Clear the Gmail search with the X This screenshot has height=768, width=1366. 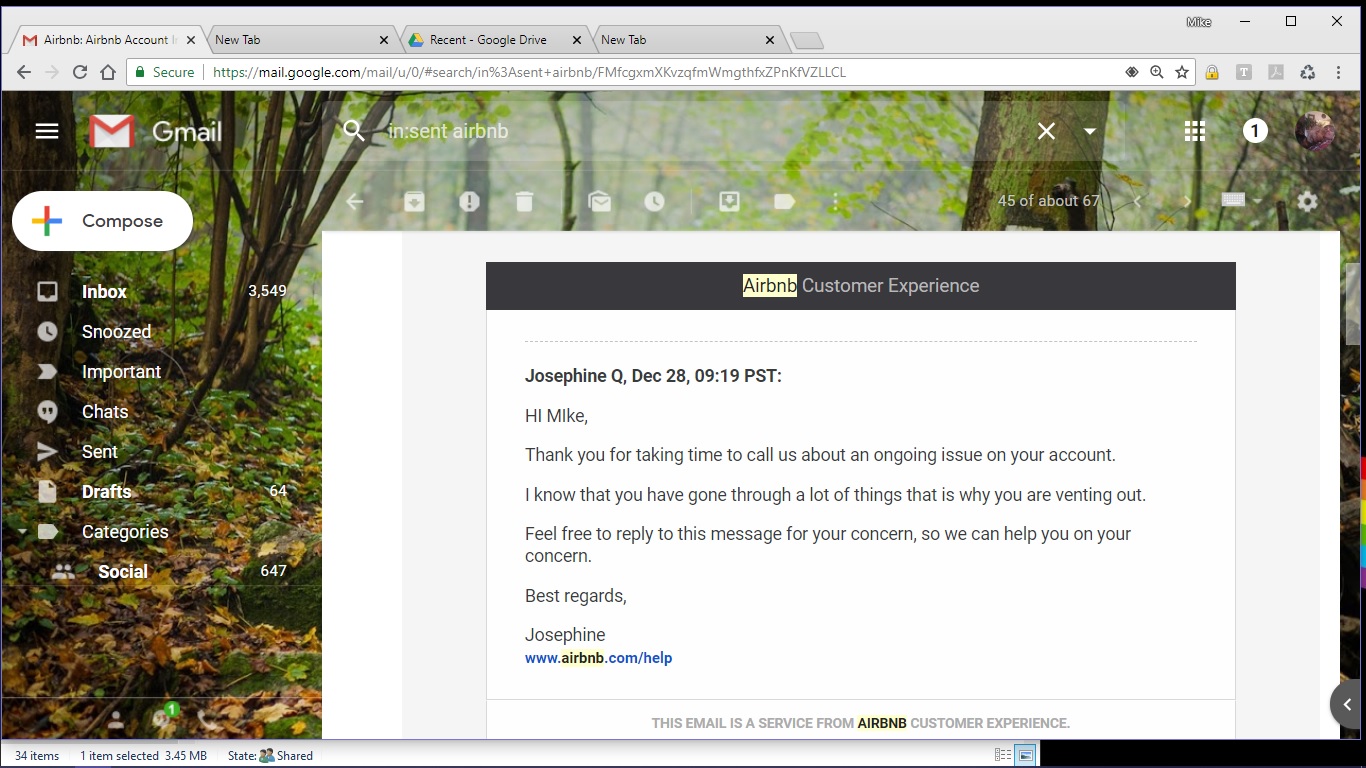[x=1046, y=131]
